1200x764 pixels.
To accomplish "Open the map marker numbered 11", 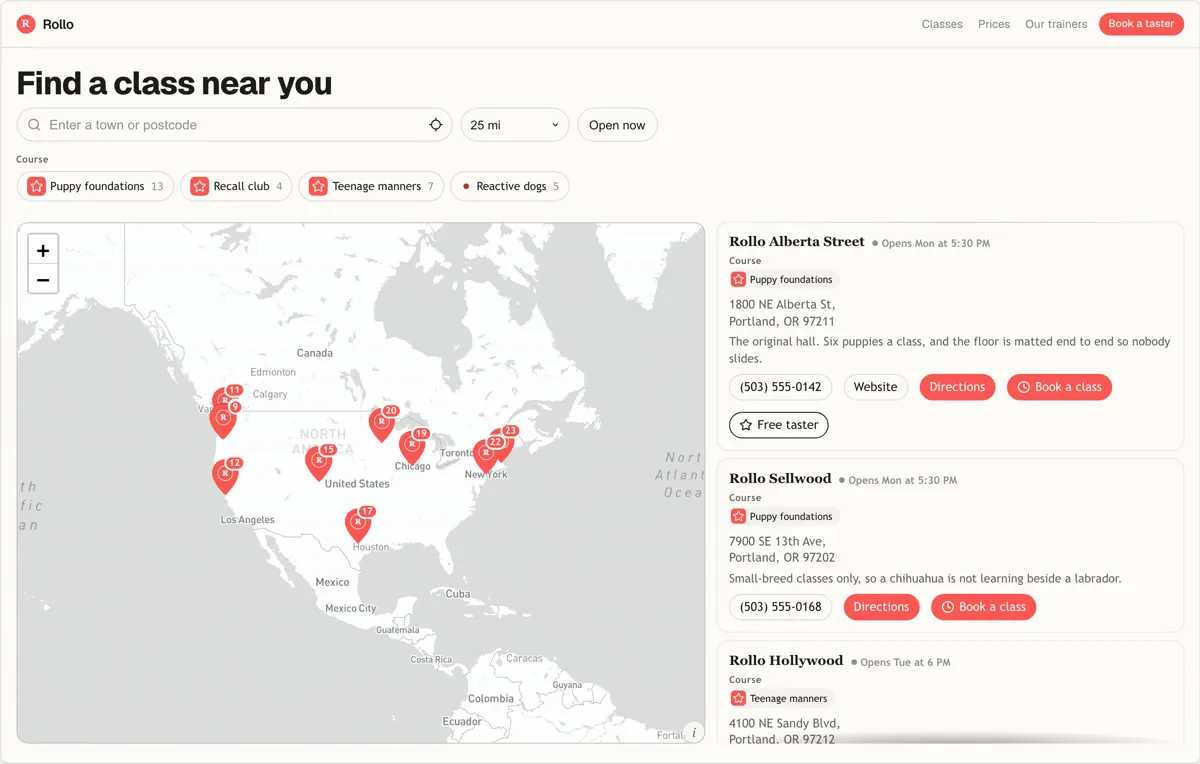I will [x=227, y=399].
